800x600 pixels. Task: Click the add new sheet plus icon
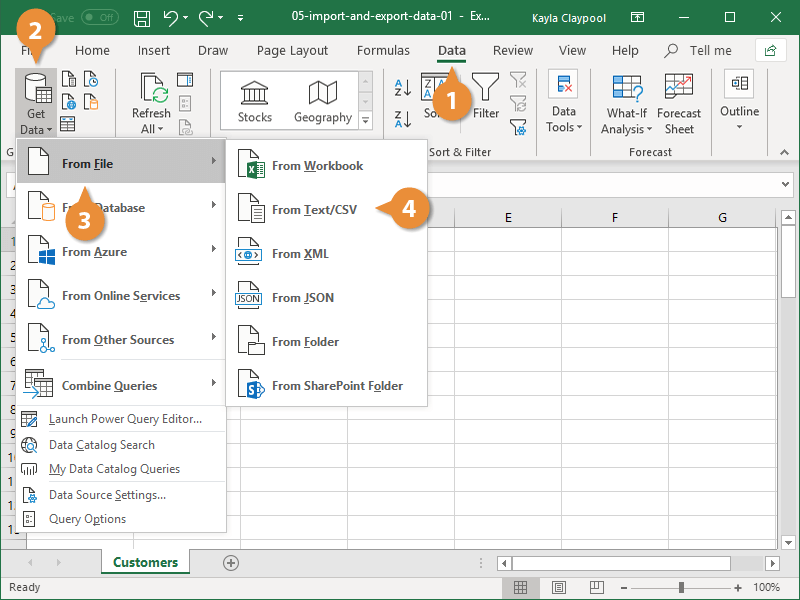click(x=231, y=563)
